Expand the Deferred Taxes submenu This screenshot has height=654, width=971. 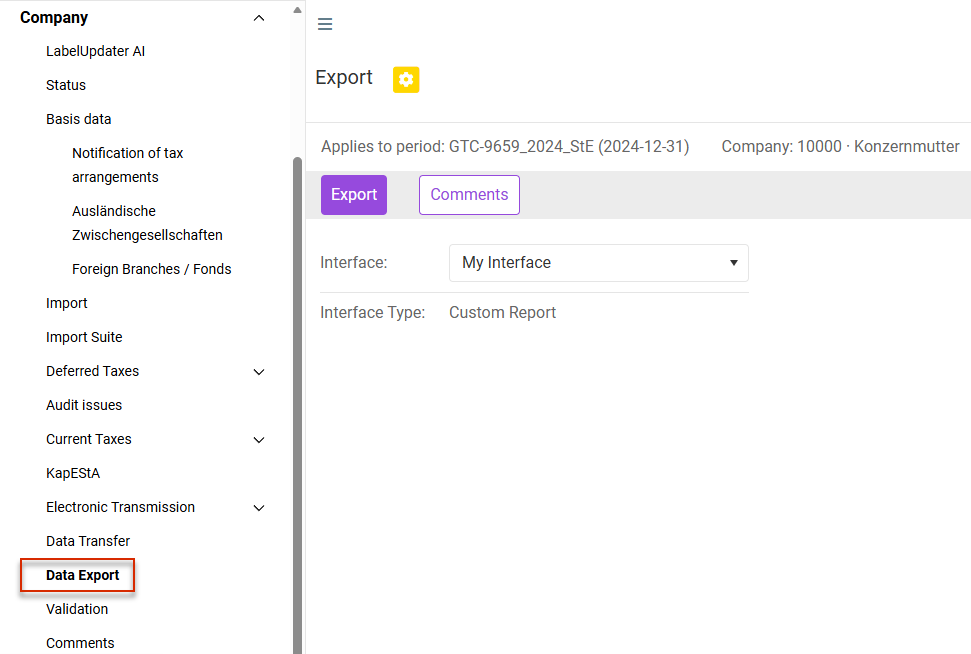(259, 372)
